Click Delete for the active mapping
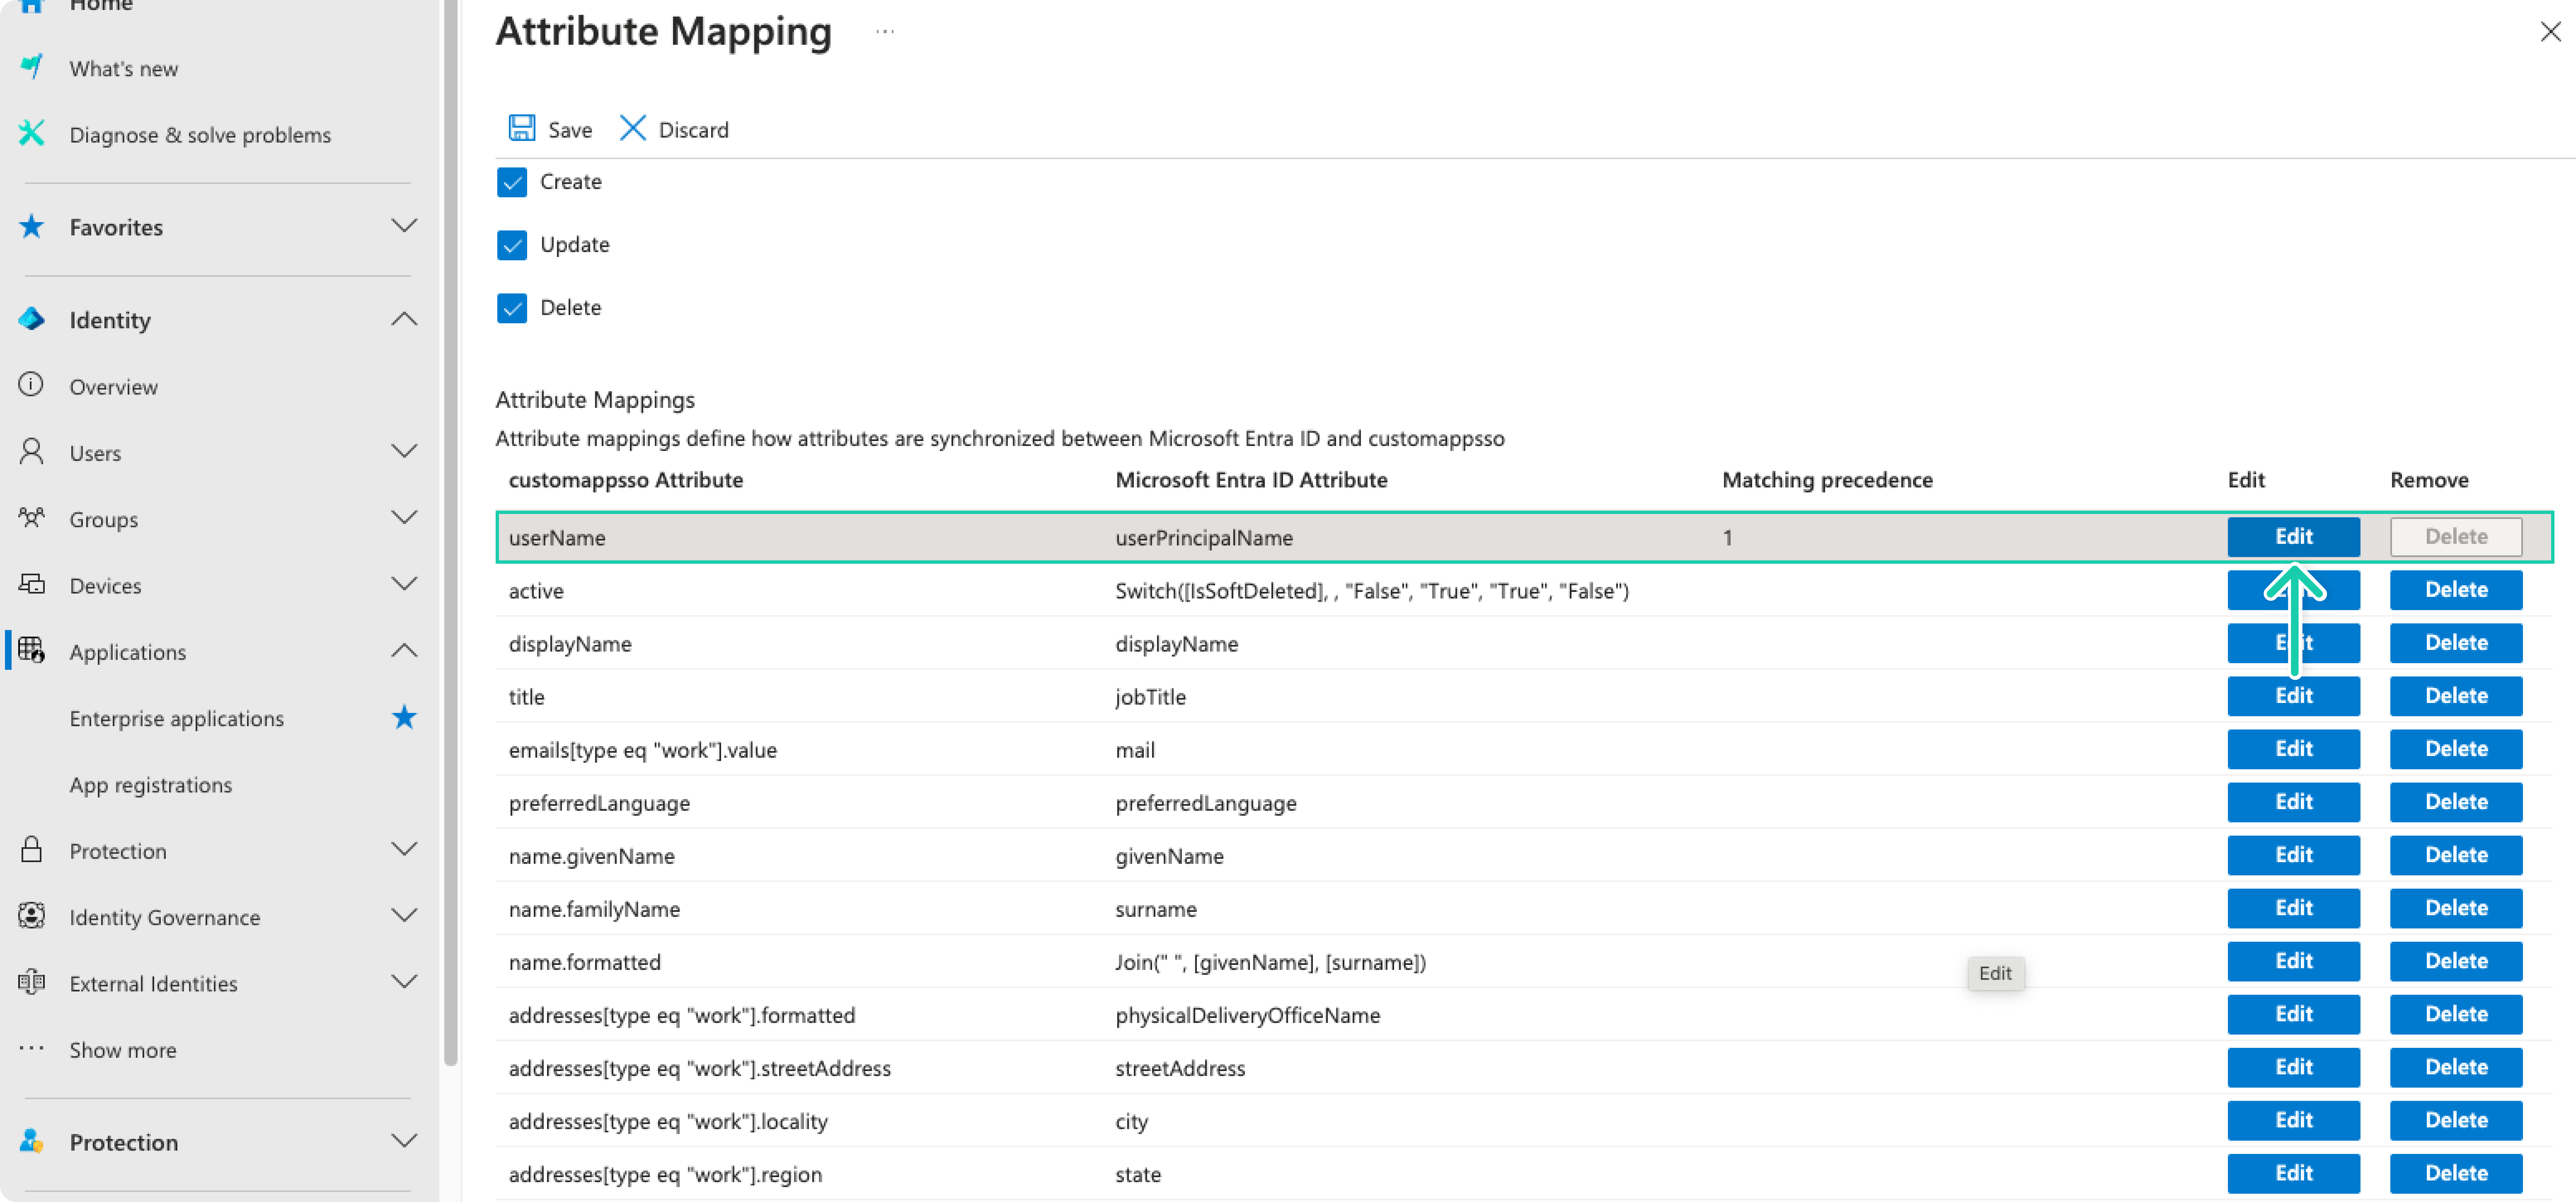The width and height of the screenshot is (2576, 1202). tap(2456, 590)
